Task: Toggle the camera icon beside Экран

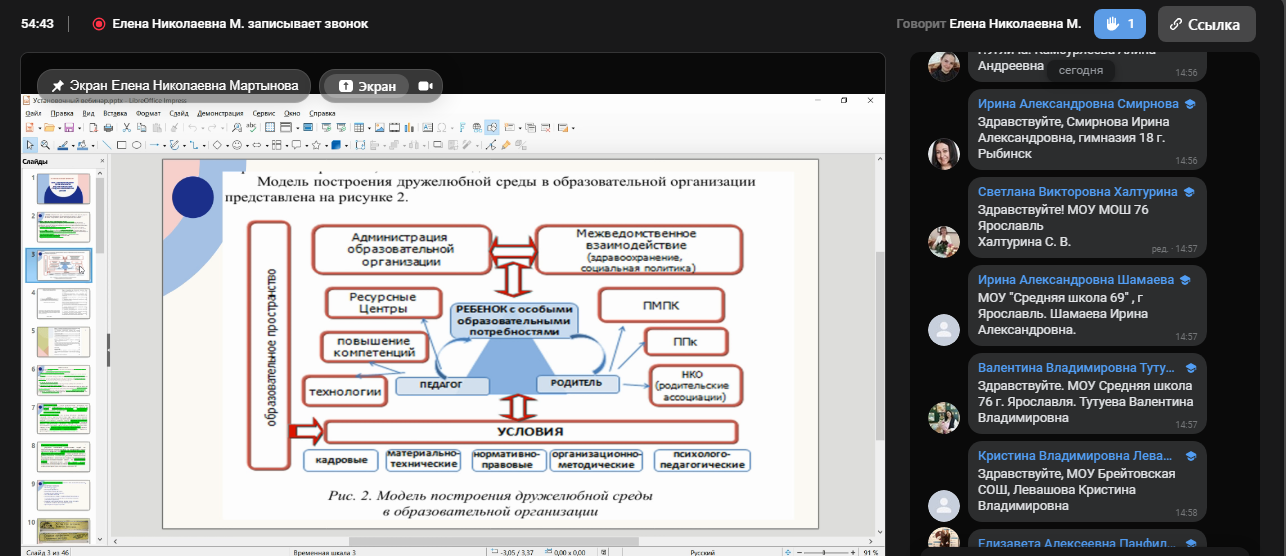Action: coord(425,86)
